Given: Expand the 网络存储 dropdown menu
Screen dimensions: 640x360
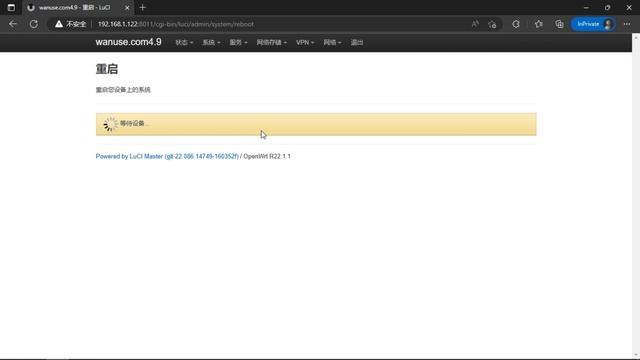Looking at the screenshot, I should (271, 42).
